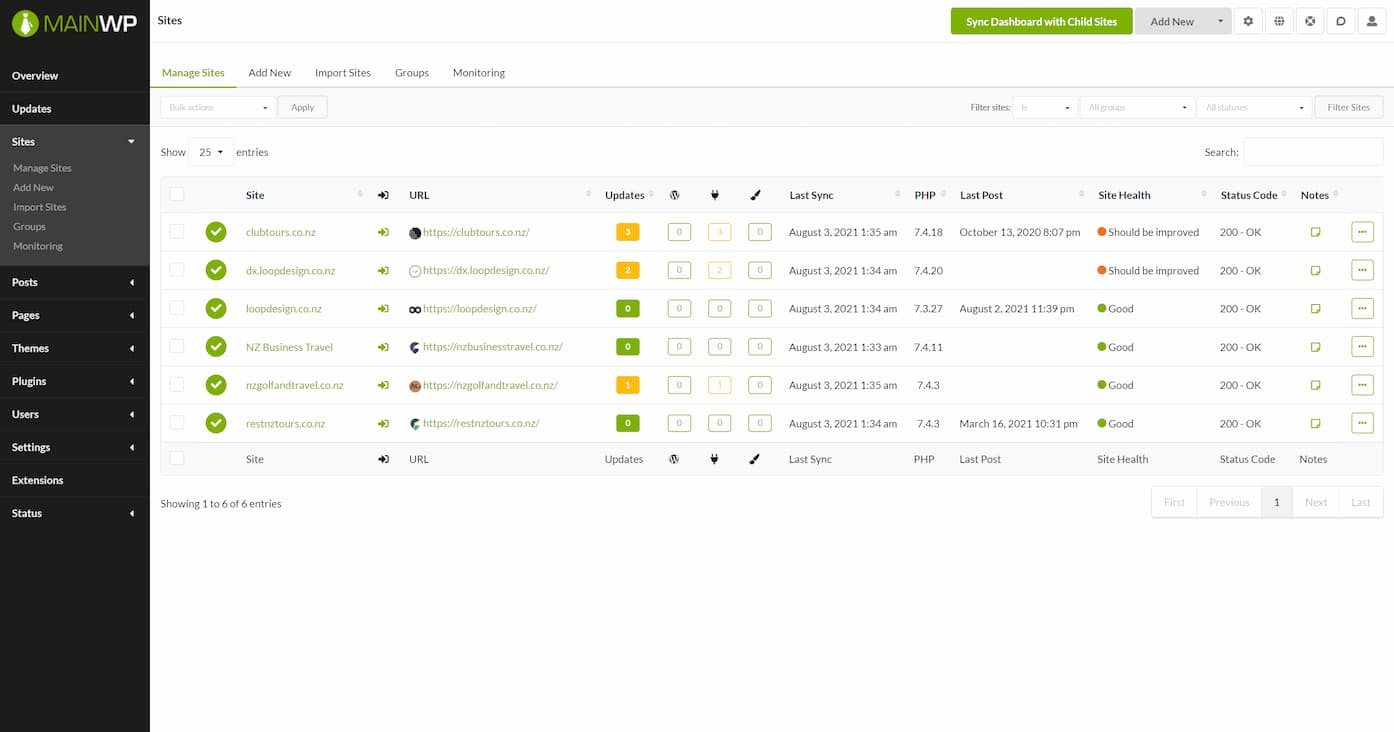
Task: Log in to nzgolfandtravel.co.nz arrow icon
Action: pyautogui.click(x=383, y=385)
